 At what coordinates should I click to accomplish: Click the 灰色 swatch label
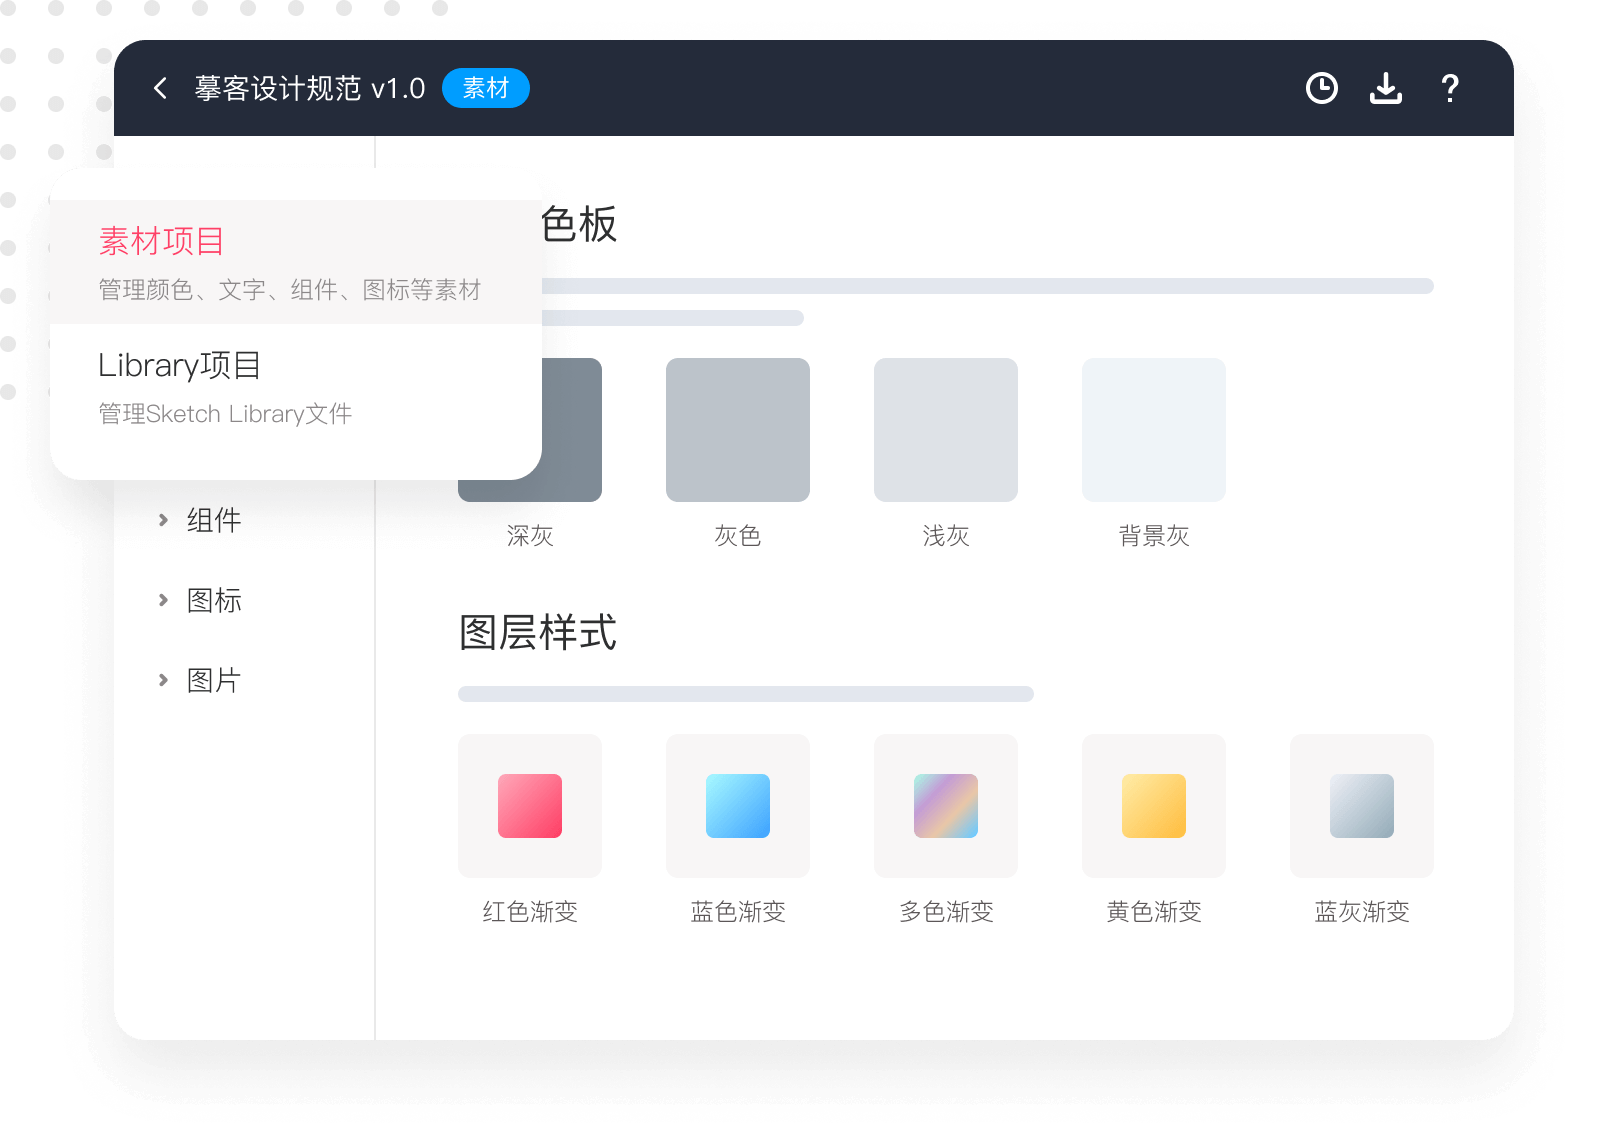click(738, 536)
